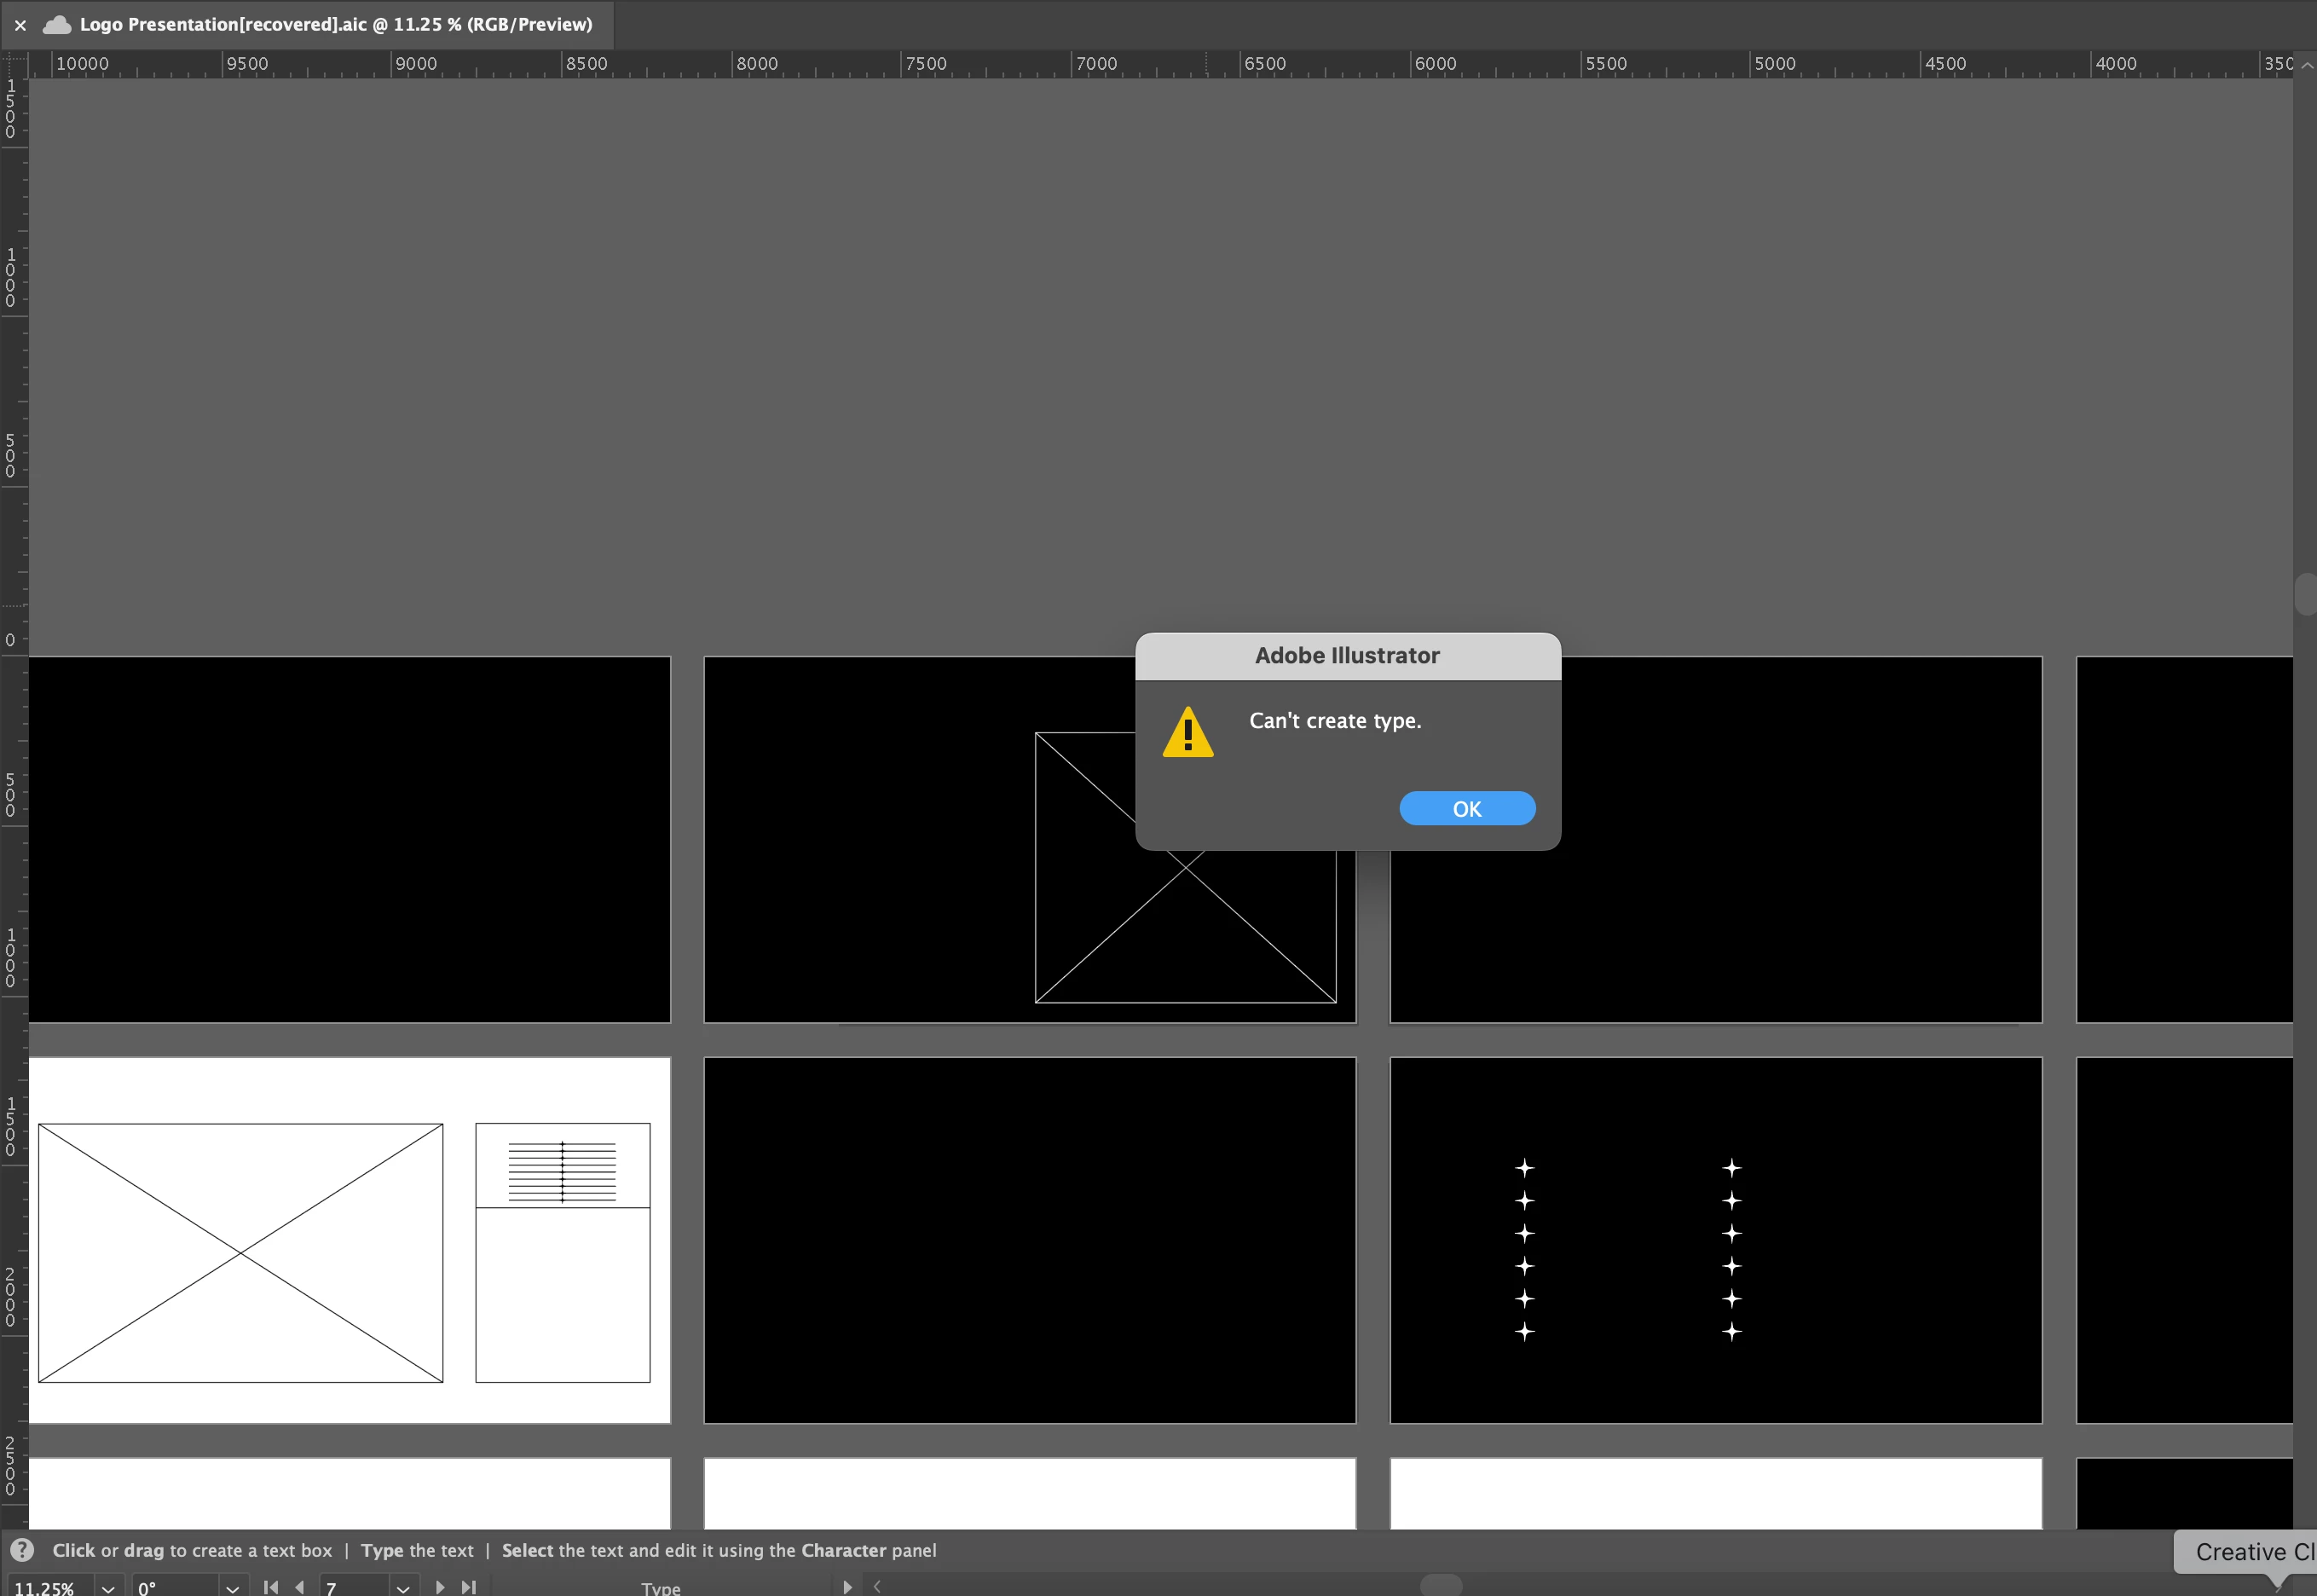Go to the next artboard
This screenshot has height=1596, width=2317.
pyautogui.click(x=440, y=1587)
